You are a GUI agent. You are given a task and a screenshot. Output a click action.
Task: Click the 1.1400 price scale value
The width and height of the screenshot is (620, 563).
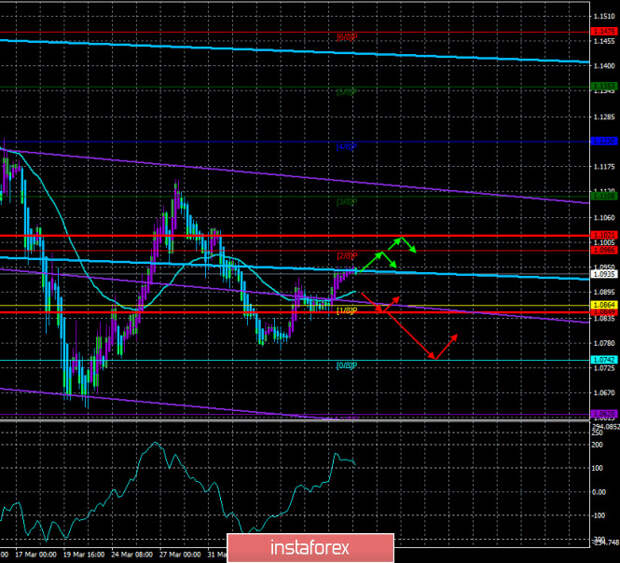(605, 66)
